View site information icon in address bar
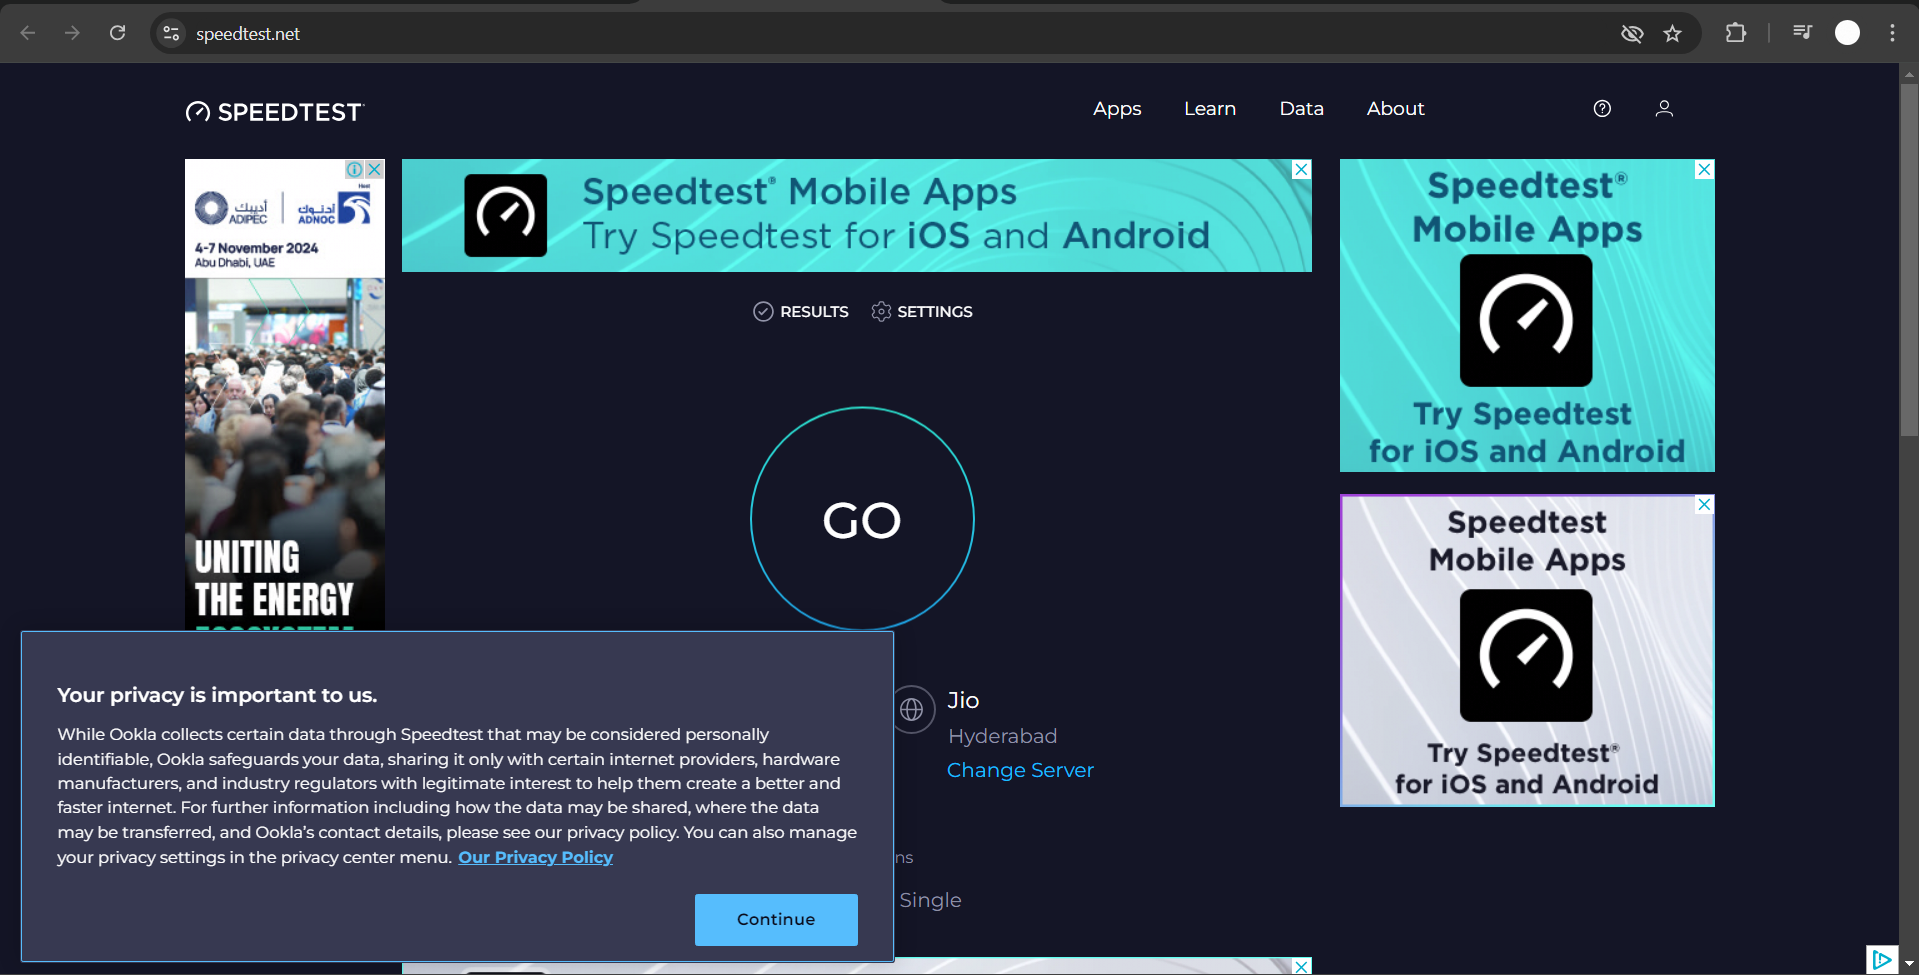Viewport: 1919px width, 975px height. point(171,33)
